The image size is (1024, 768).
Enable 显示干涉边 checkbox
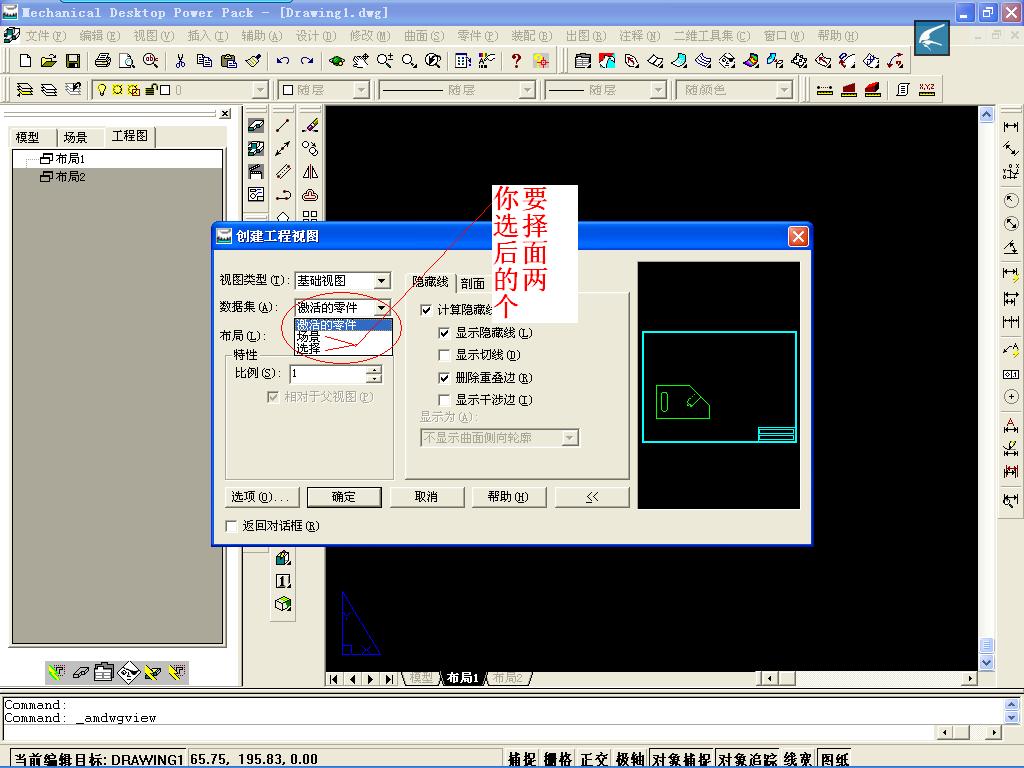tap(444, 400)
